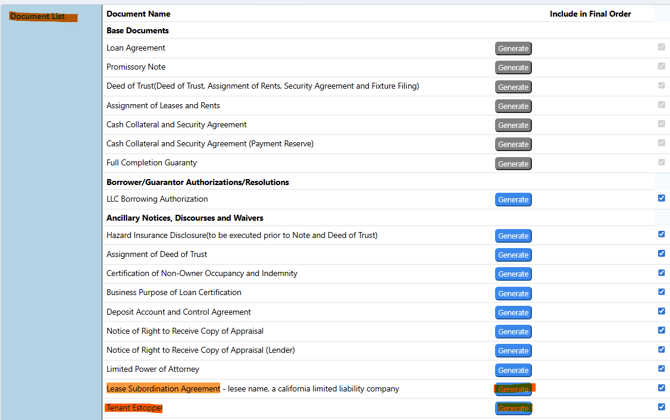This screenshot has width=670, height=420.
Task: Generate the Loan Agreement document
Action: (x=513, y=48)
